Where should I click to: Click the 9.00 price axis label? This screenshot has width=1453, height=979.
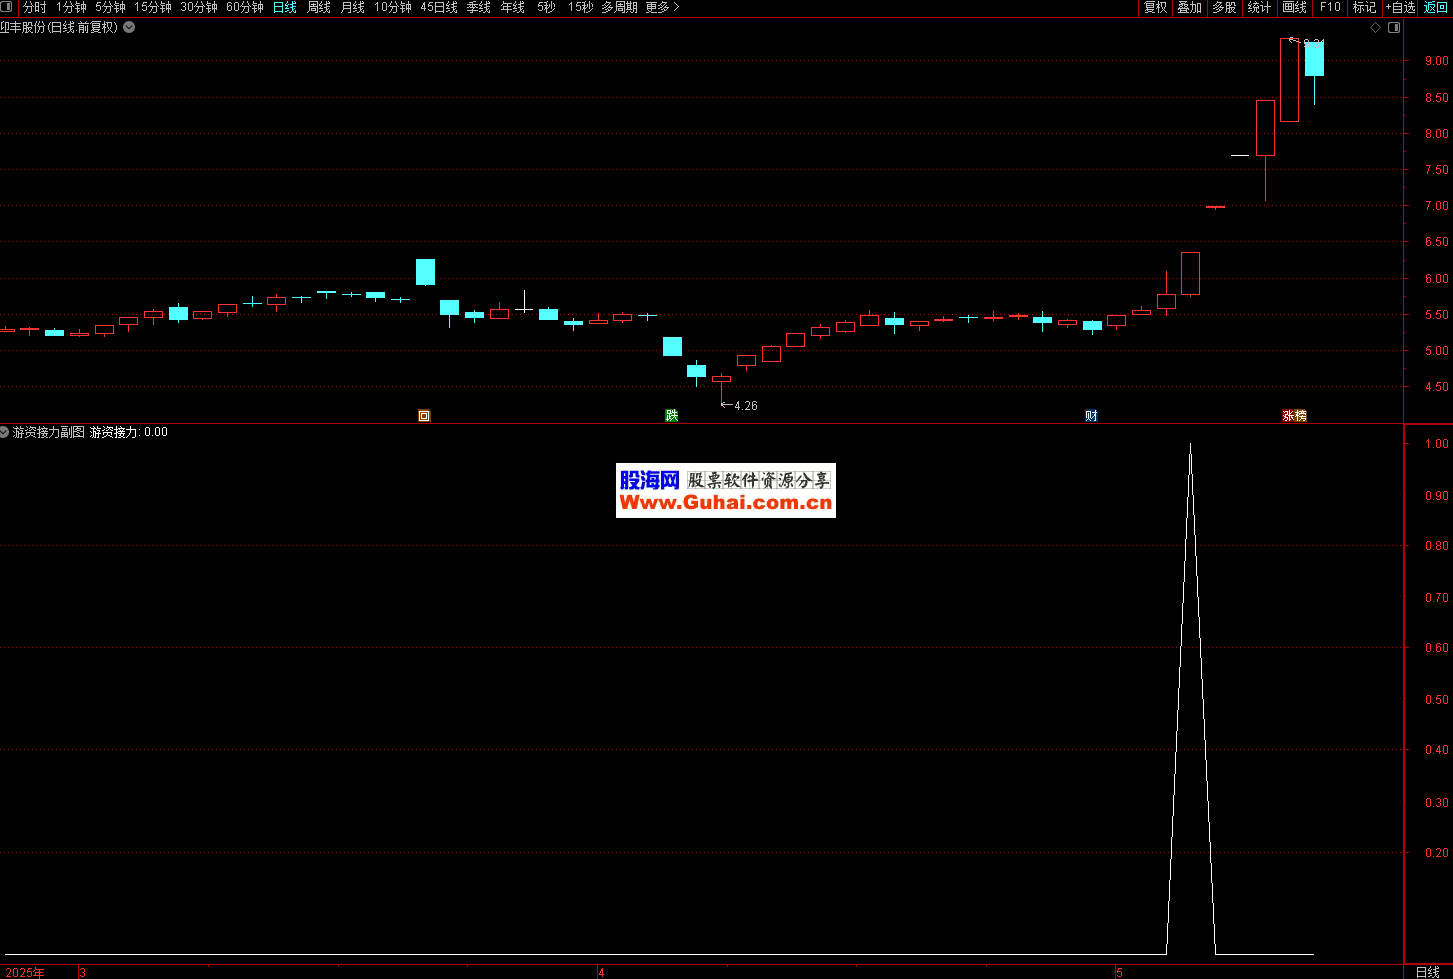tap(1436, 61)
